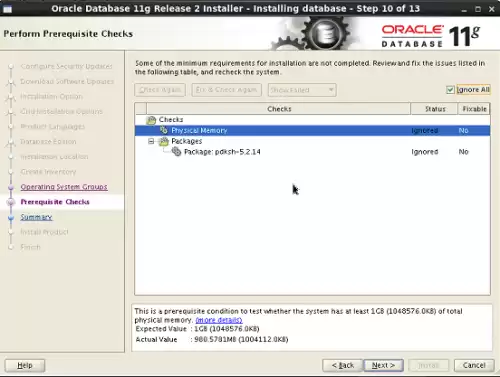Click the Next button

pyautogui.click(x=383, y=365)
